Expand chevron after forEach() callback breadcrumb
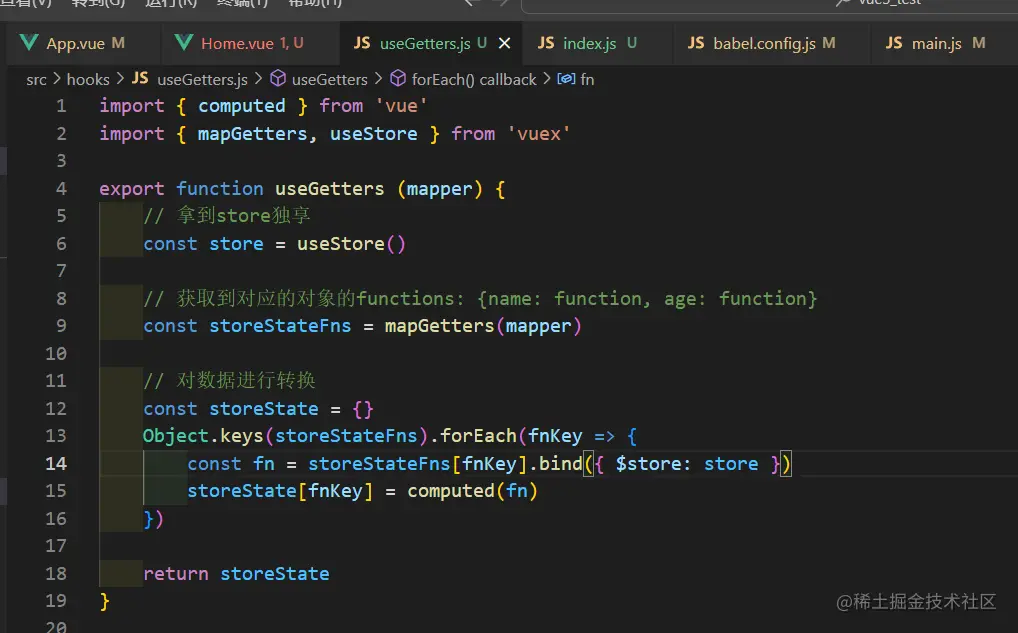Viewport: 1018px width, 633px height. pyautogui.click(x=547, y=79)
